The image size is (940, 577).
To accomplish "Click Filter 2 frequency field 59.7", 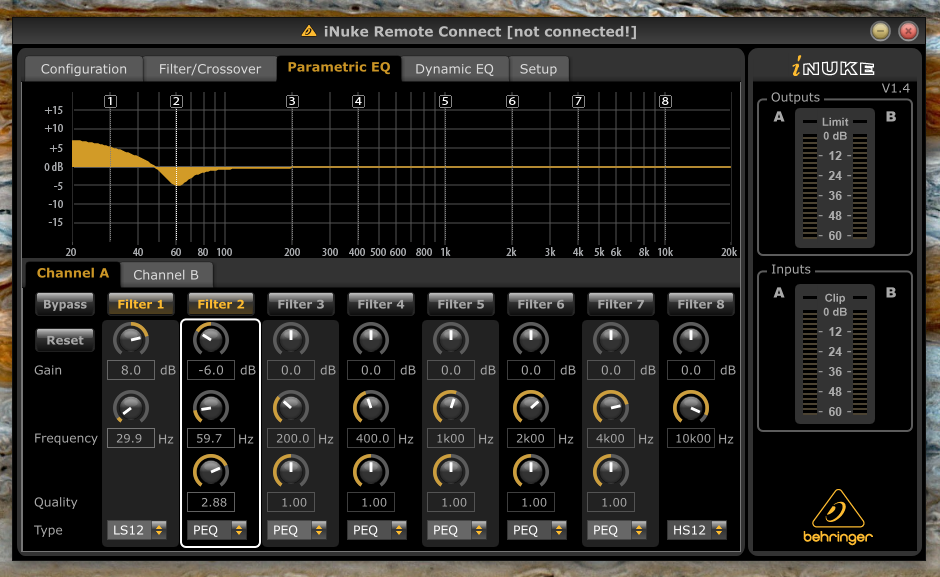I will pos(211,438).
